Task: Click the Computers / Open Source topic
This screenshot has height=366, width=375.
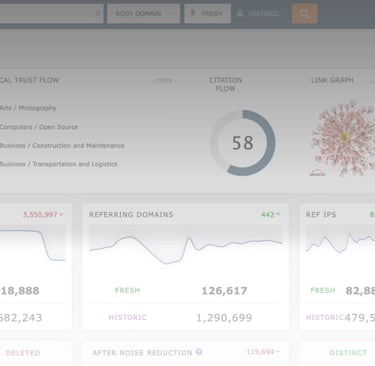Action: pos(39,127)
